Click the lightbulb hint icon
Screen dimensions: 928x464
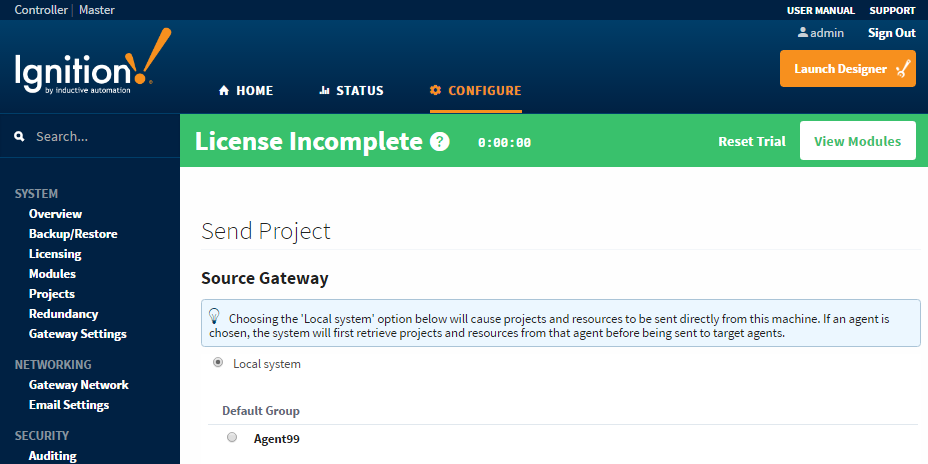(x=214, y=316)
